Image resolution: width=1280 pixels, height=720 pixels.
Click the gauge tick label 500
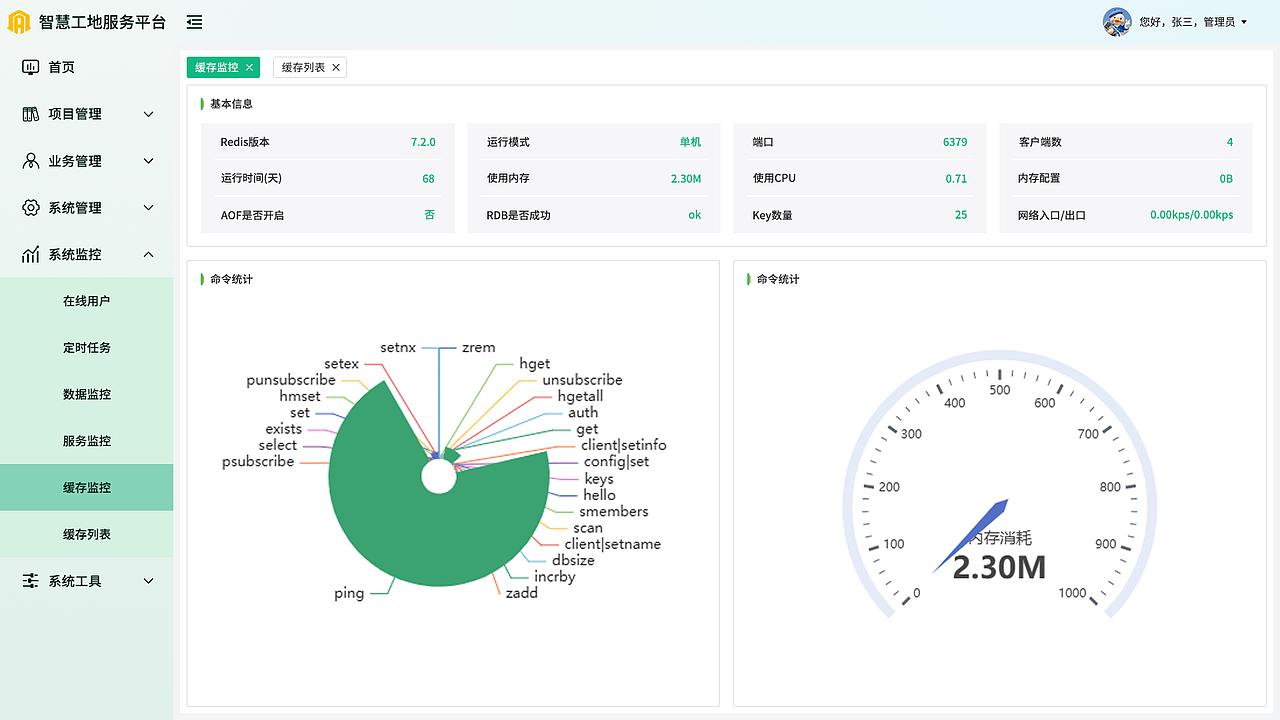pos(1000,390)
